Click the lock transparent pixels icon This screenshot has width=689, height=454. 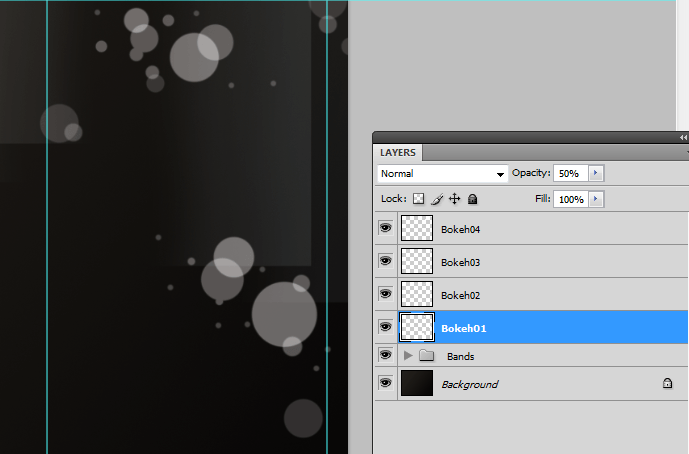pos(419,199)
